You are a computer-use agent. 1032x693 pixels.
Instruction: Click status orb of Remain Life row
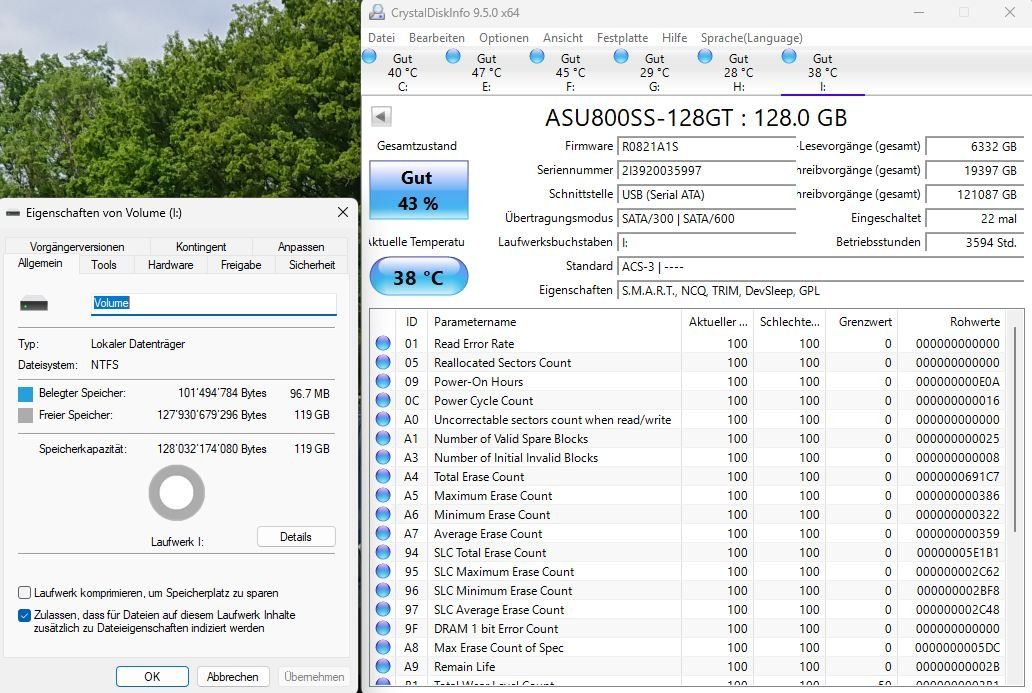coord(383,666)
